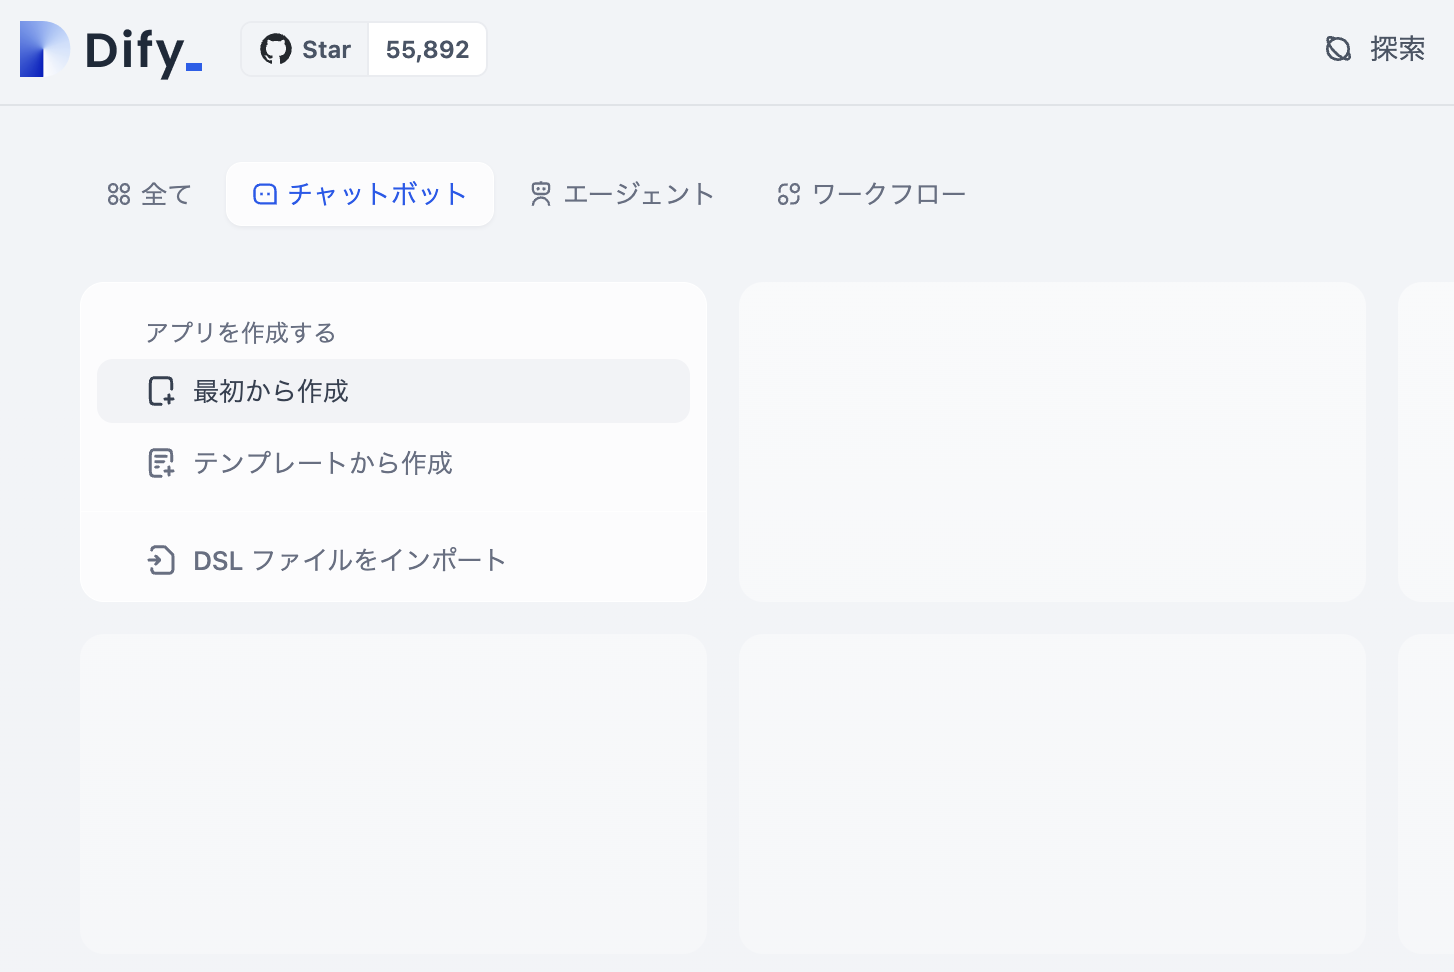Select the チャットボット filter tab

(x=359, y=194)
